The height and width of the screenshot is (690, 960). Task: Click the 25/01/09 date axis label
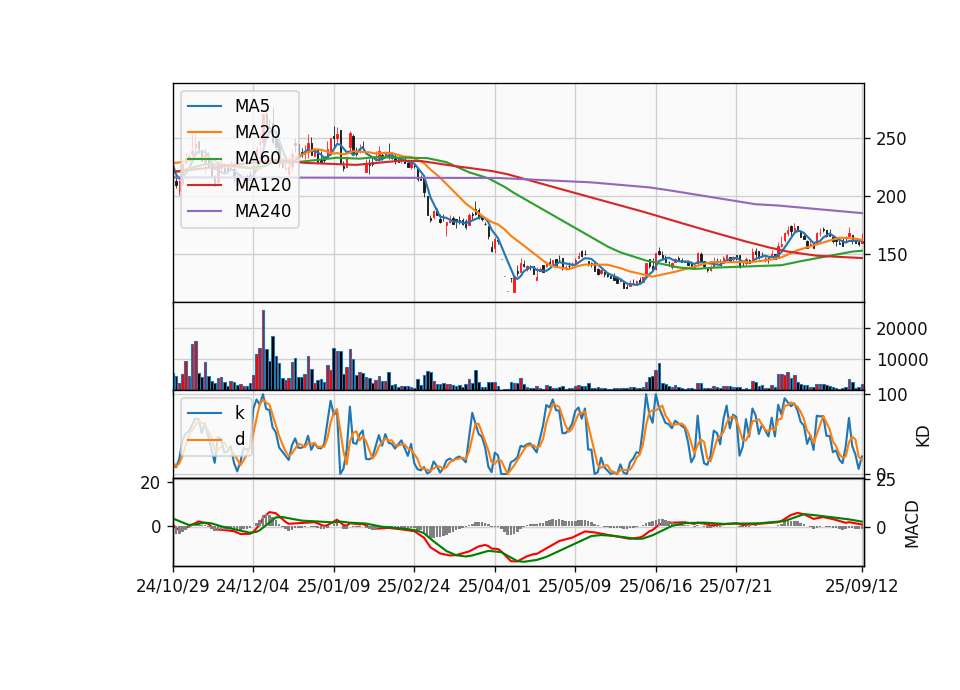pyautogui.click(x=334, y=586)
